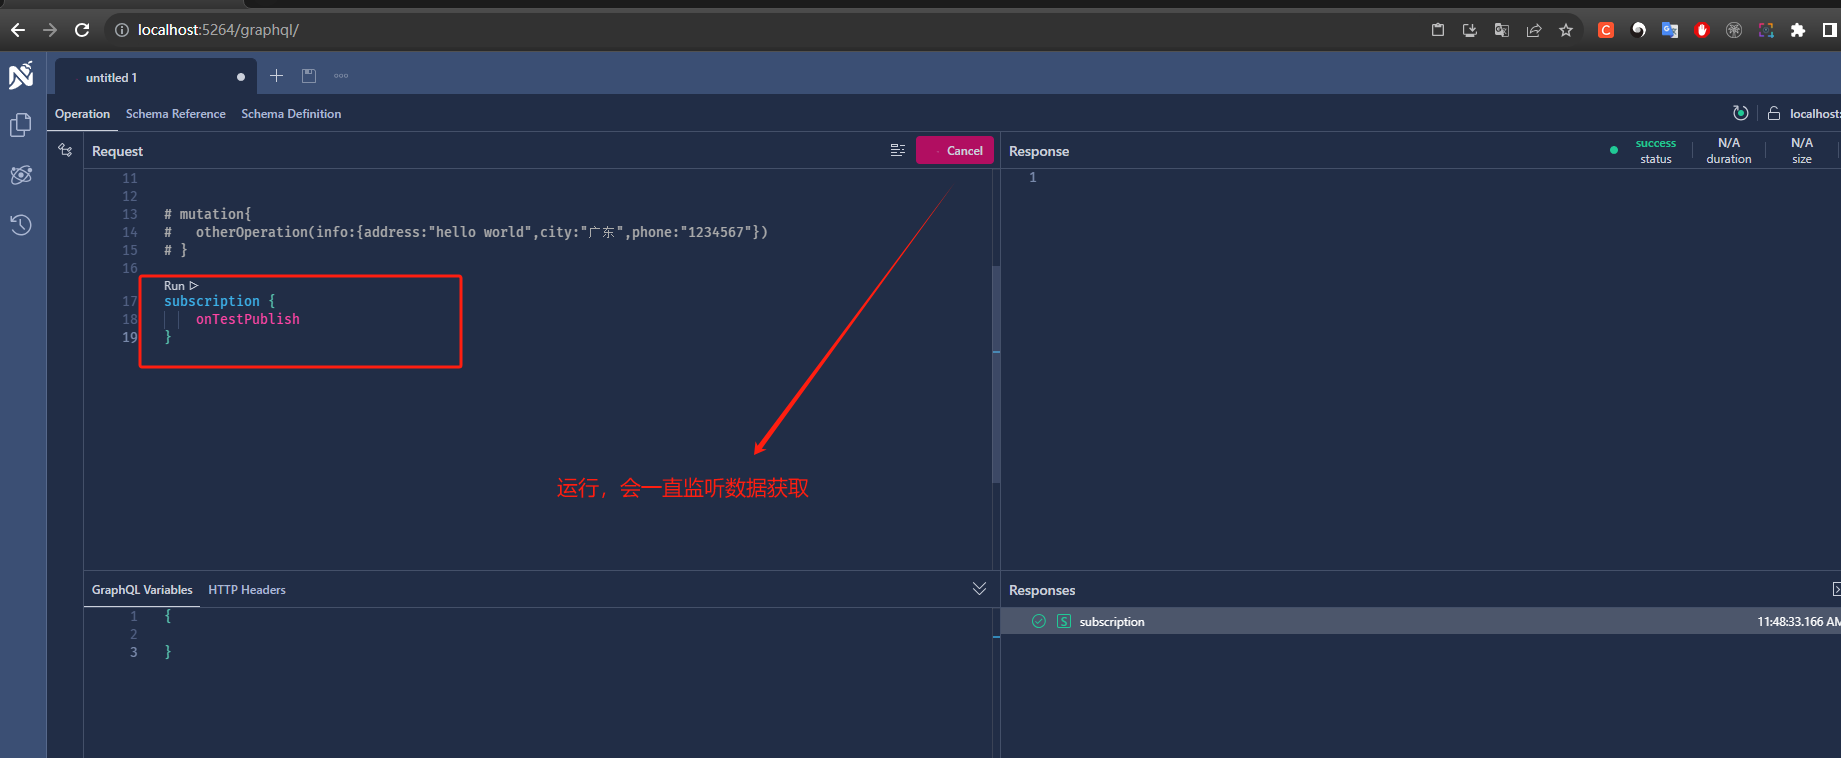Format the request with the beautify icon
This screenshot has height=758, width=1841.
[x=898, y=150]
